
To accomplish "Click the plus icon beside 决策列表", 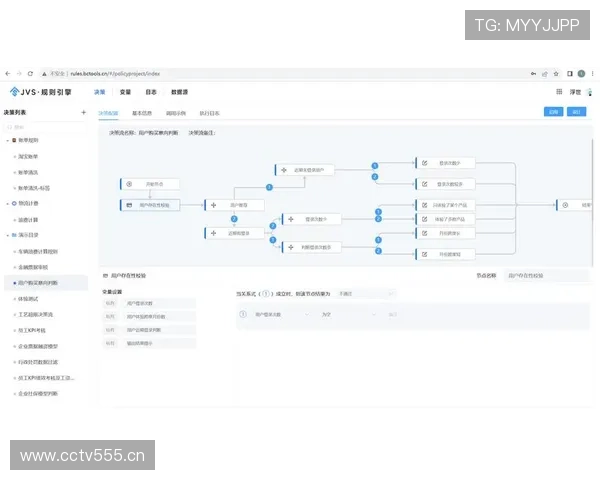I will point(83,113).
